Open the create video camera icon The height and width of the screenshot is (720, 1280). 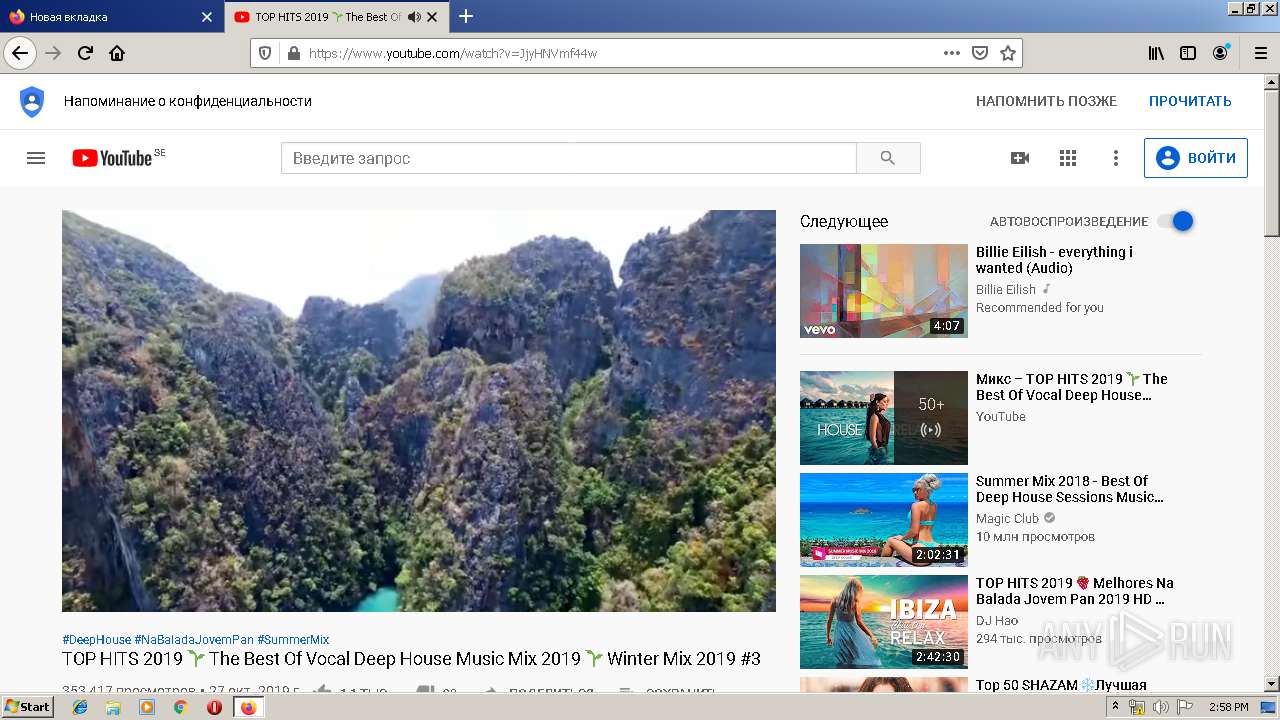coord(1020,158)
